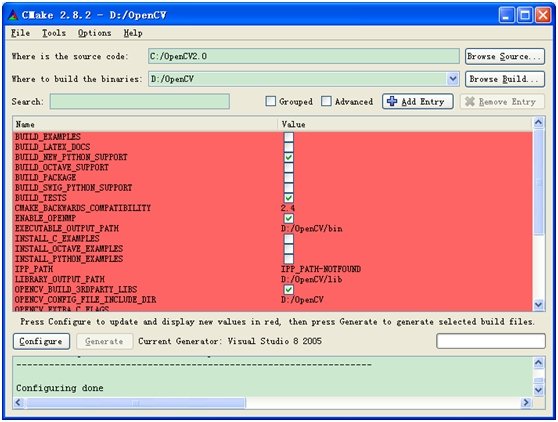Uncheck OPENCV_BUILD_3RDPARTY_LIBS checkbox
Image resolution: width=558 pixels, height=422 pixels.
289,289
